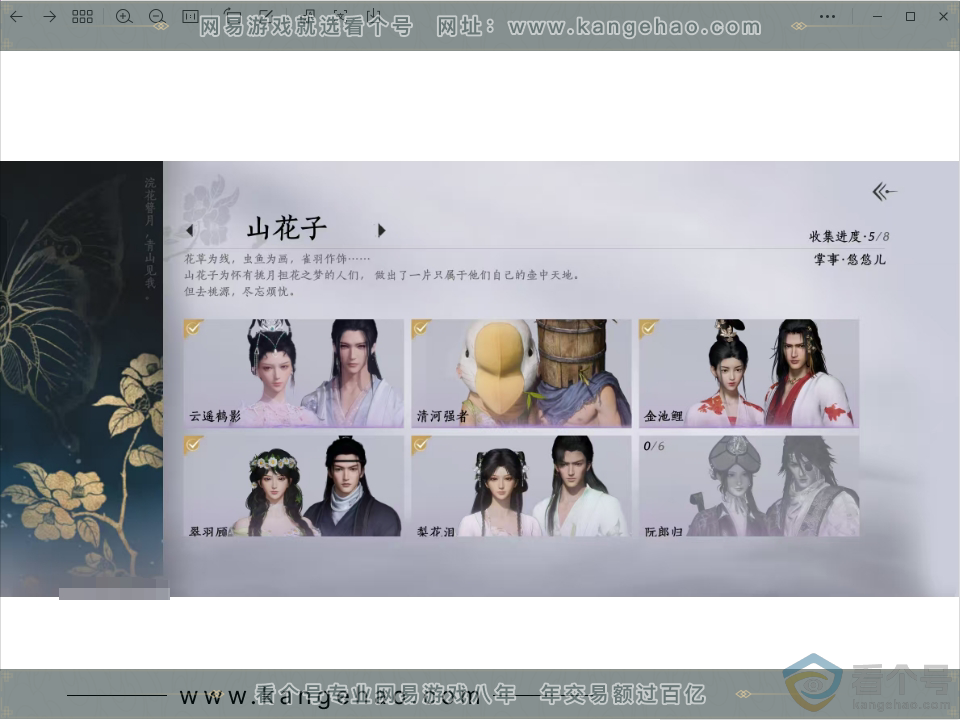Open the 翠羽 flower-crown outfit card

[x=293, y=486]
